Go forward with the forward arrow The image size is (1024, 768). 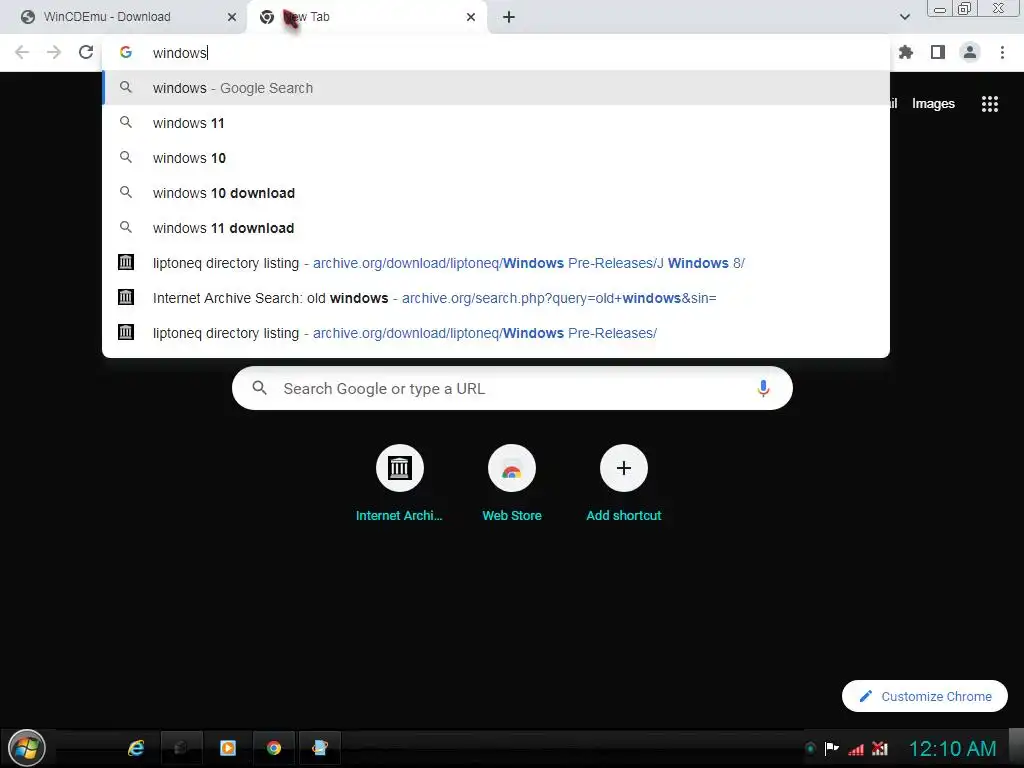(x=54, y=52)
